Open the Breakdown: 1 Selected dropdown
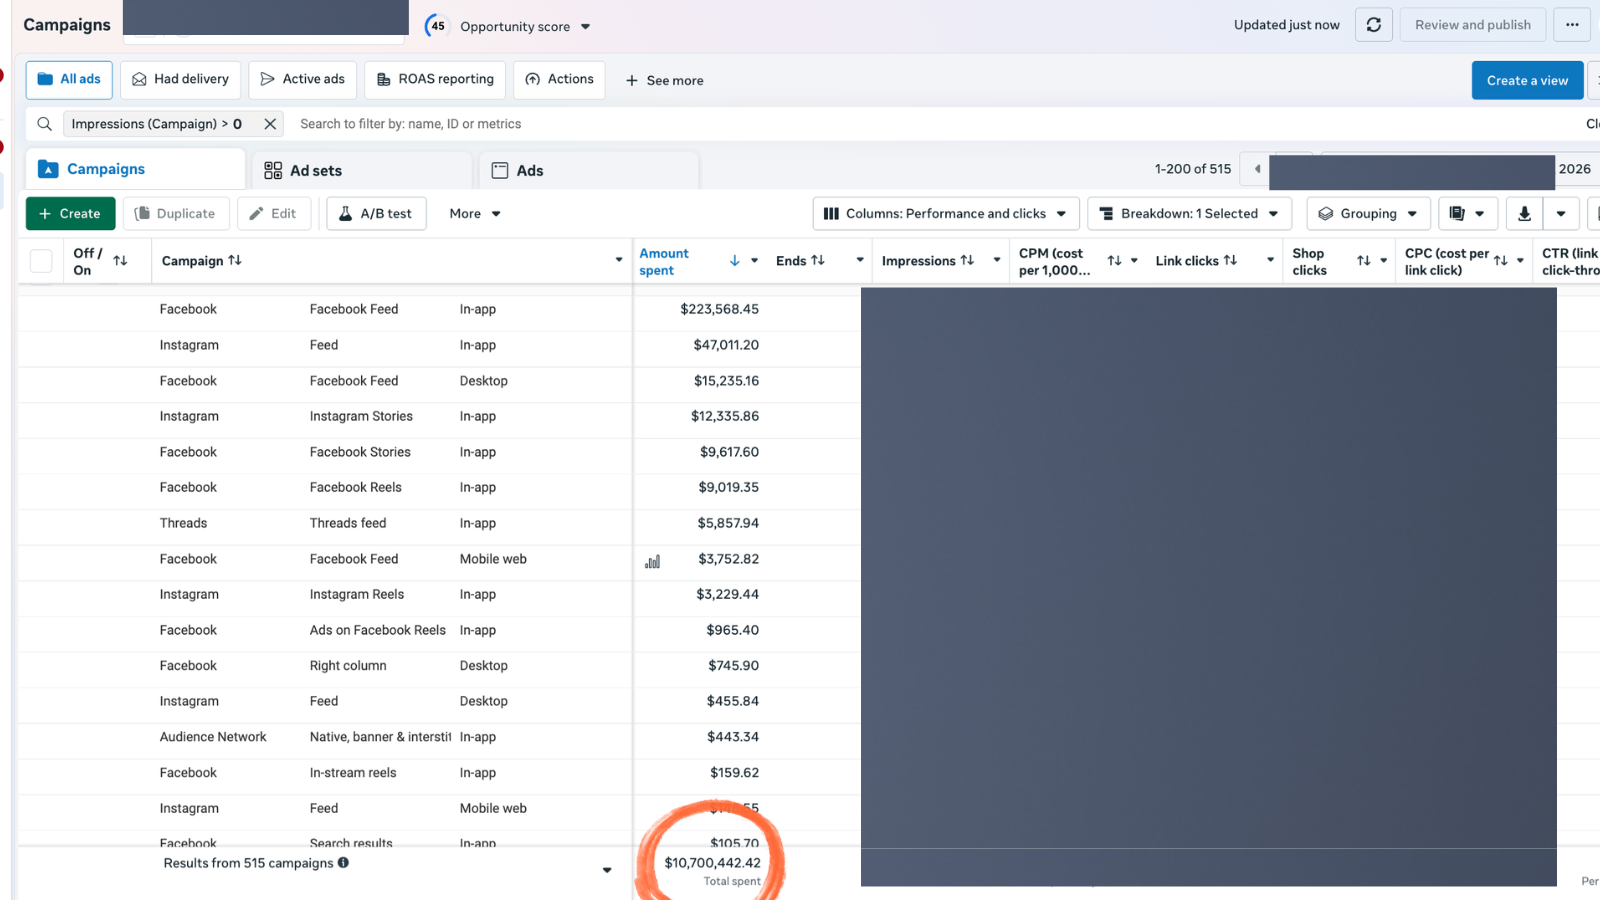This screenshot has width=1600, height=900. (1189, 214)
